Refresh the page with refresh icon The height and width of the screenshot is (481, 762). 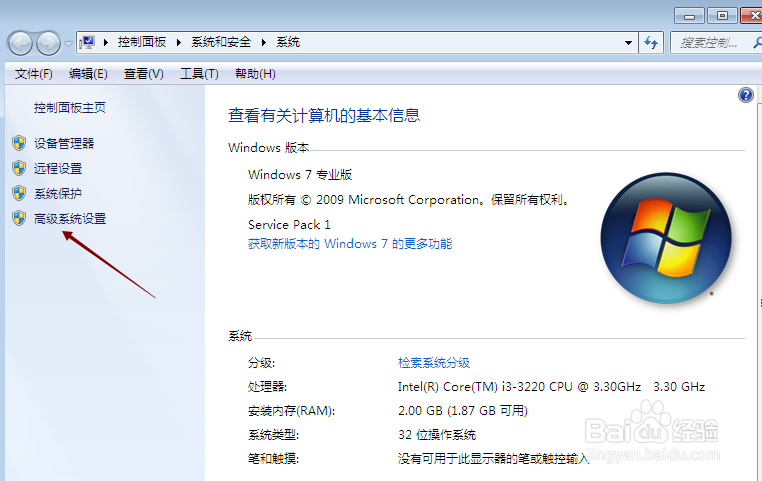(x=651, y=43)
